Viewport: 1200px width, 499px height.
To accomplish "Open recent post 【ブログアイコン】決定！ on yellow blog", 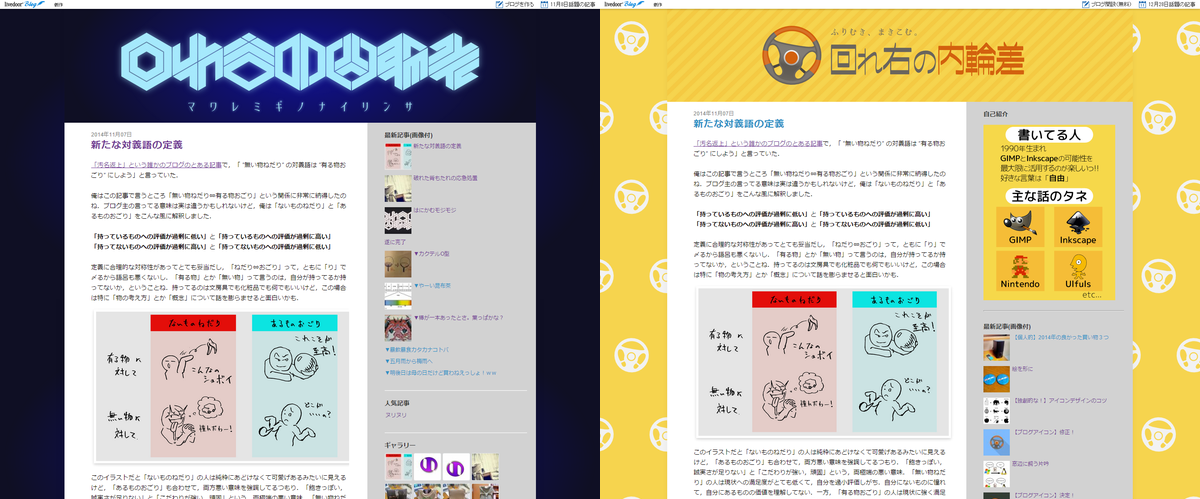I will pyautogui.click(x=1045, y=495).
